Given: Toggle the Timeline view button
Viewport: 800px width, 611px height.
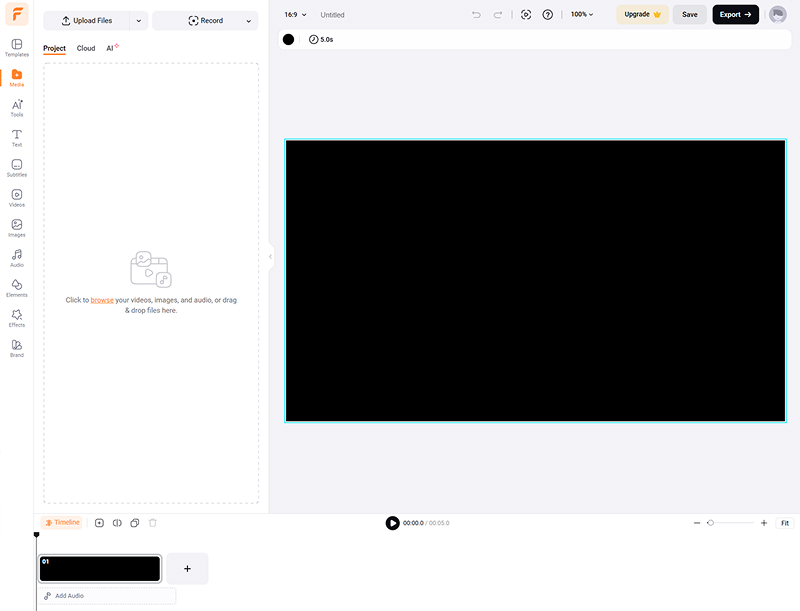Looking at the screenshot, I should [62, 523].
